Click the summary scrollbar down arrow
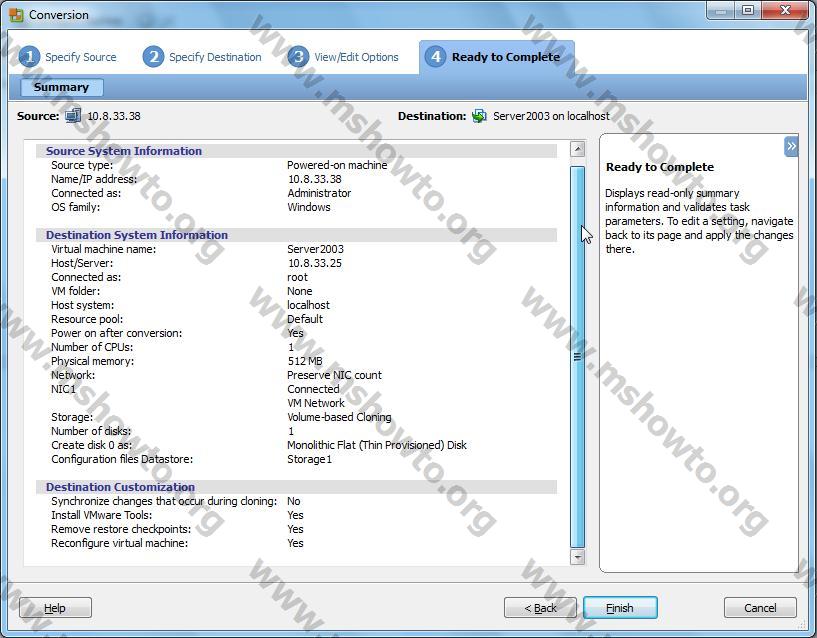 (x=577, y=556)
